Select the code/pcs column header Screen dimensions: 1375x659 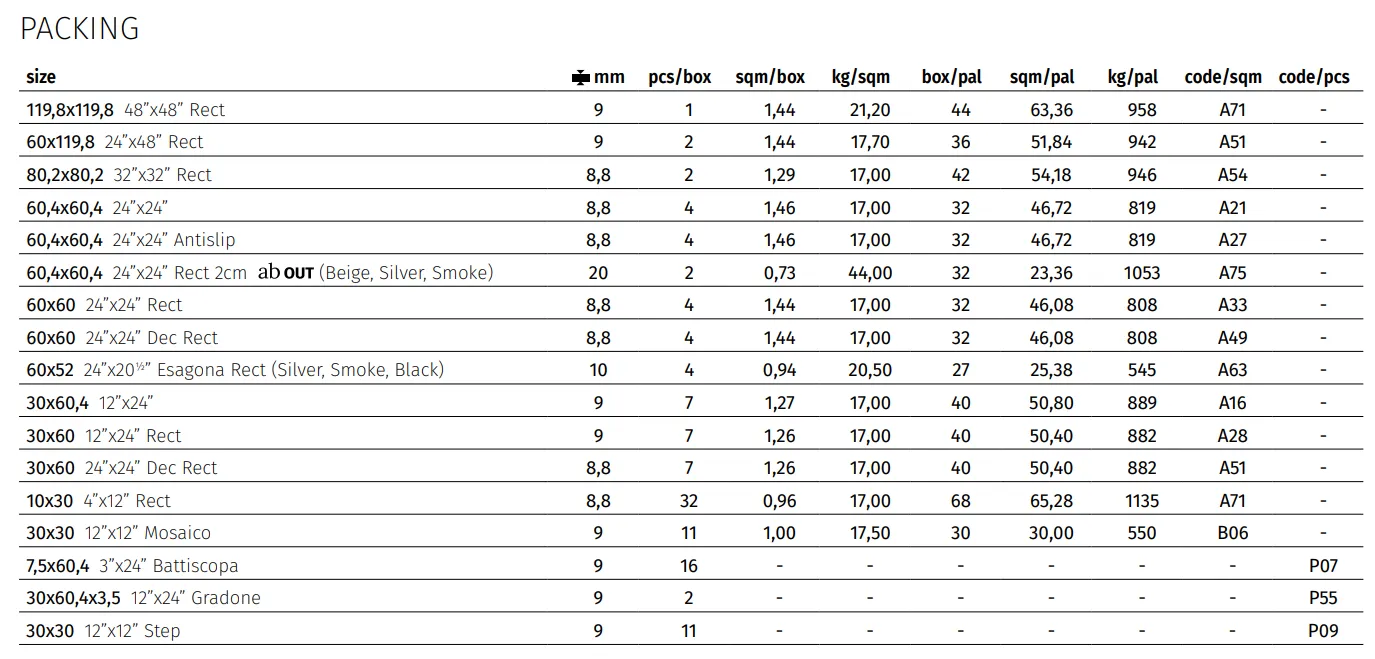[x=1314, y=77]
